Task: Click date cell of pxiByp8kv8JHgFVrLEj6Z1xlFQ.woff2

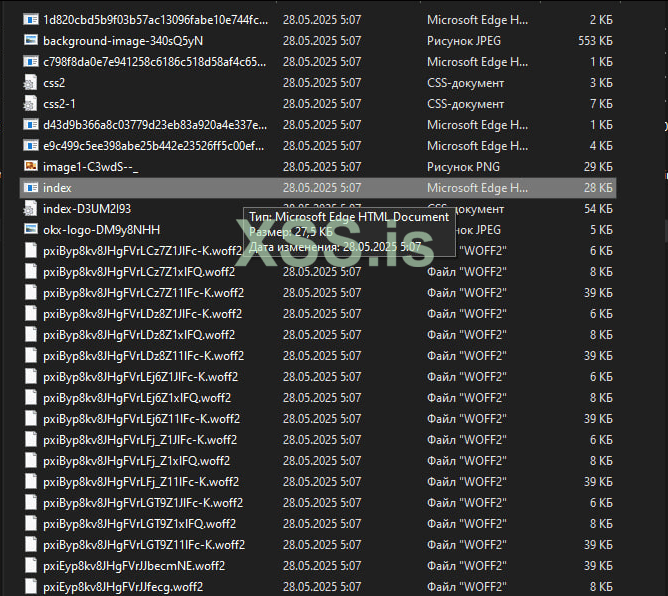Action: 322,397
